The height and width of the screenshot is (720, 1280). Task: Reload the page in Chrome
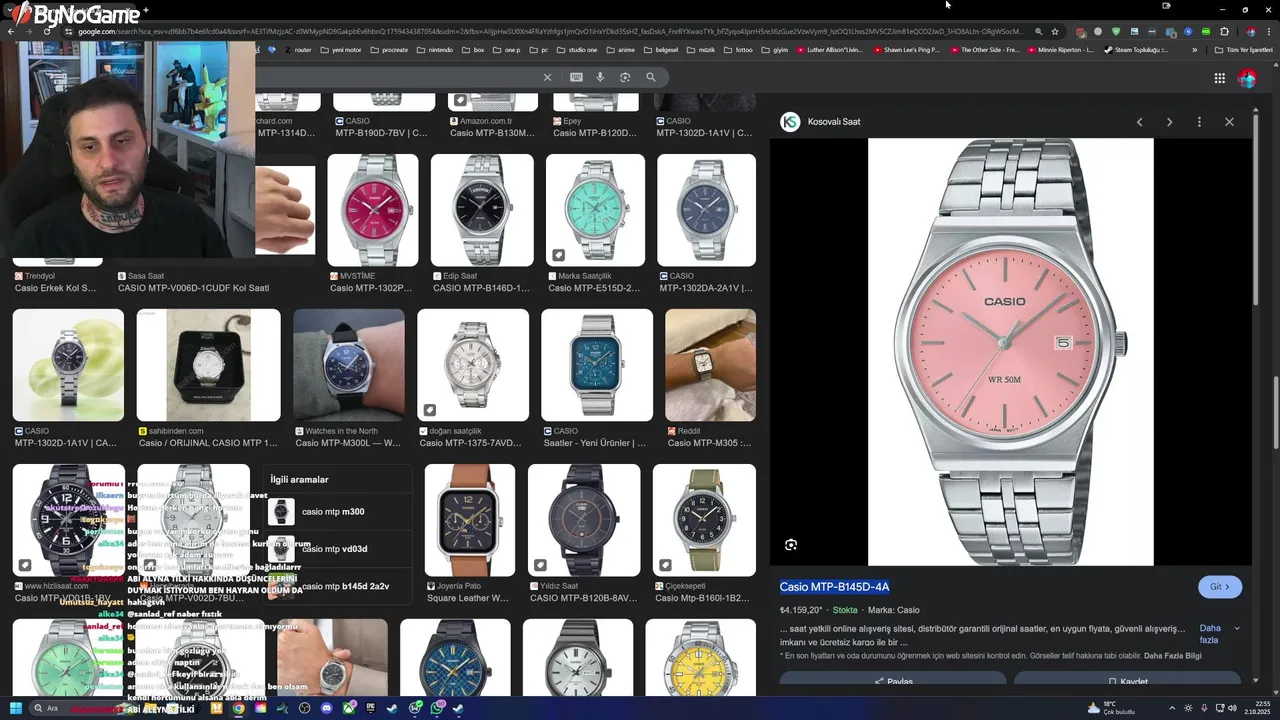pyautogui.click(x=47, y=31)
